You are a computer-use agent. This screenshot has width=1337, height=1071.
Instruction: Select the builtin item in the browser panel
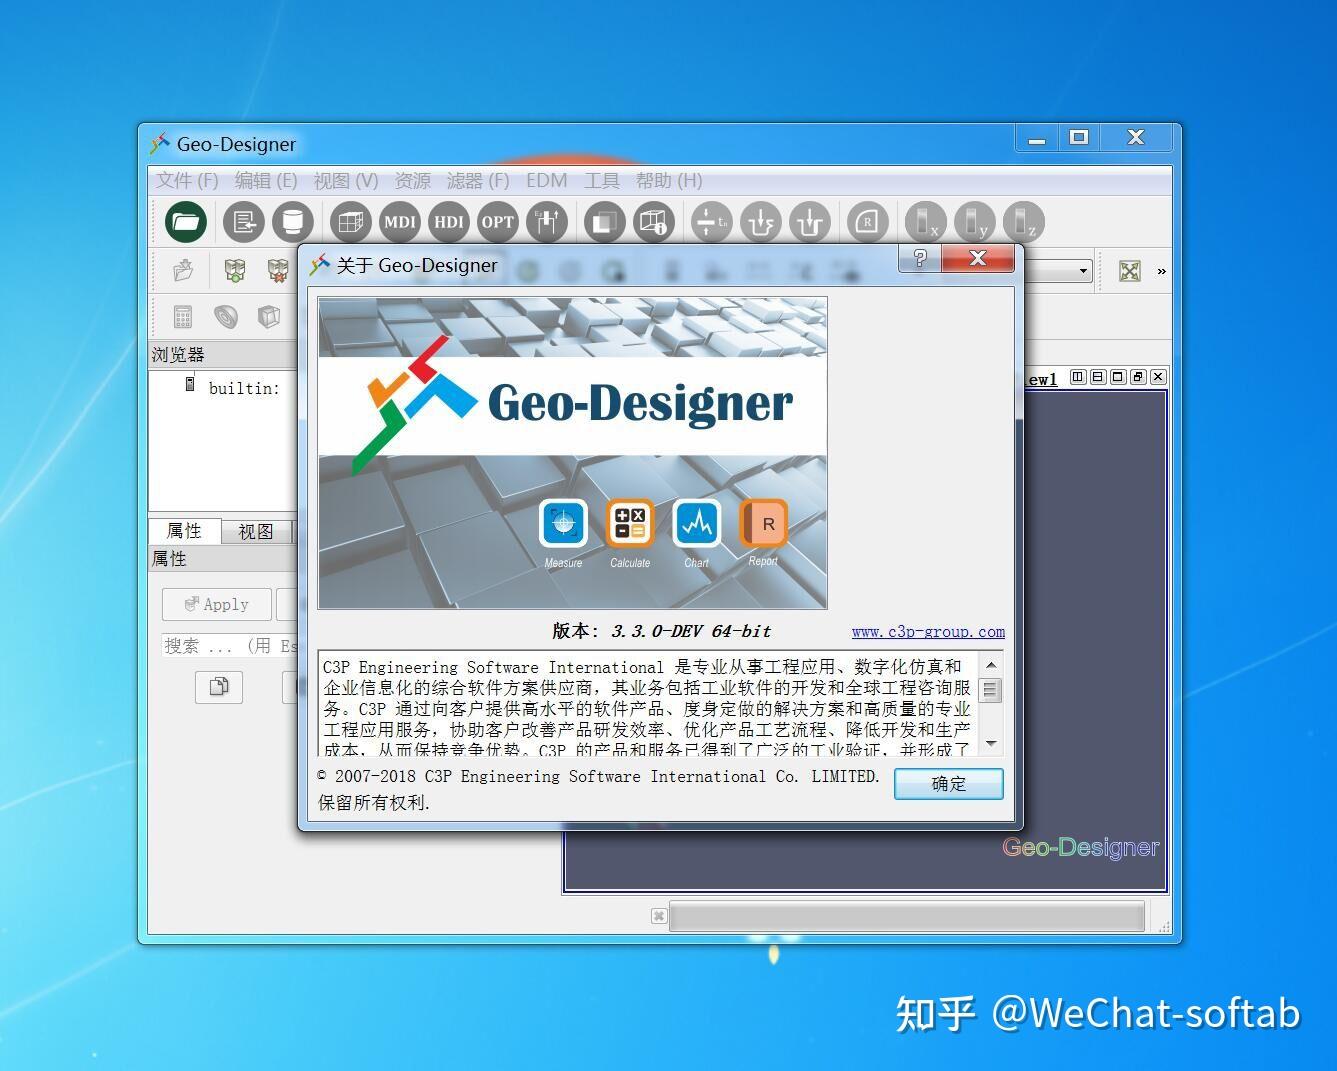[243, 388]
